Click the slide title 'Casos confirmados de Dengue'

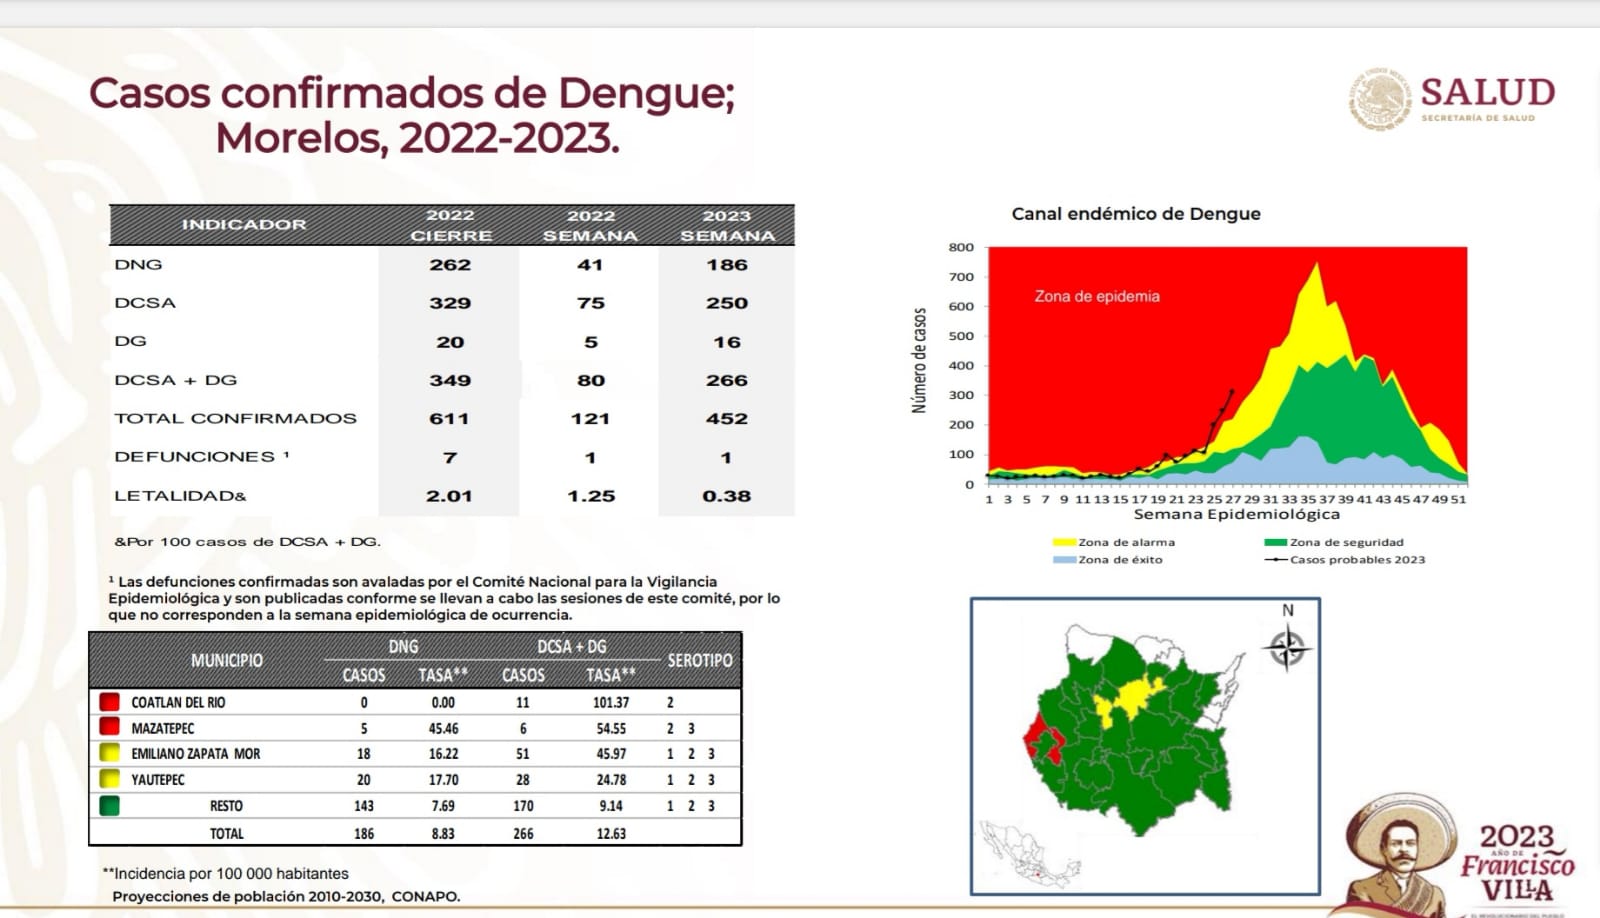[x=412, y=94]
